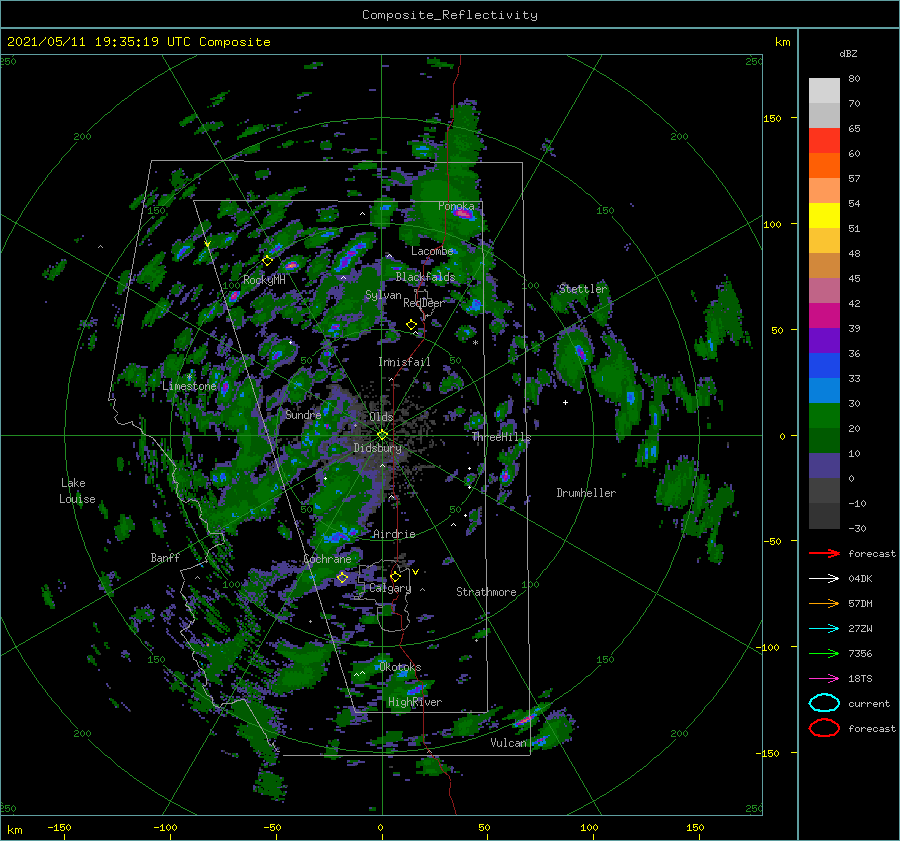Image resolution: width=900 pixels, height=841 pixels.
Task: Click the 33 dBZ royal blue swatch
Action: [824, 365]
